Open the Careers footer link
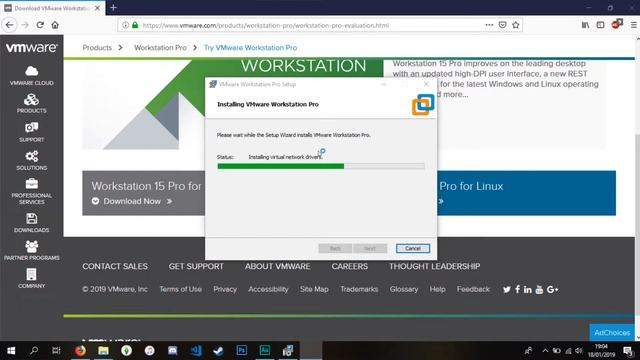The width and height of the screenshot is (640, 360). [349, 267]
